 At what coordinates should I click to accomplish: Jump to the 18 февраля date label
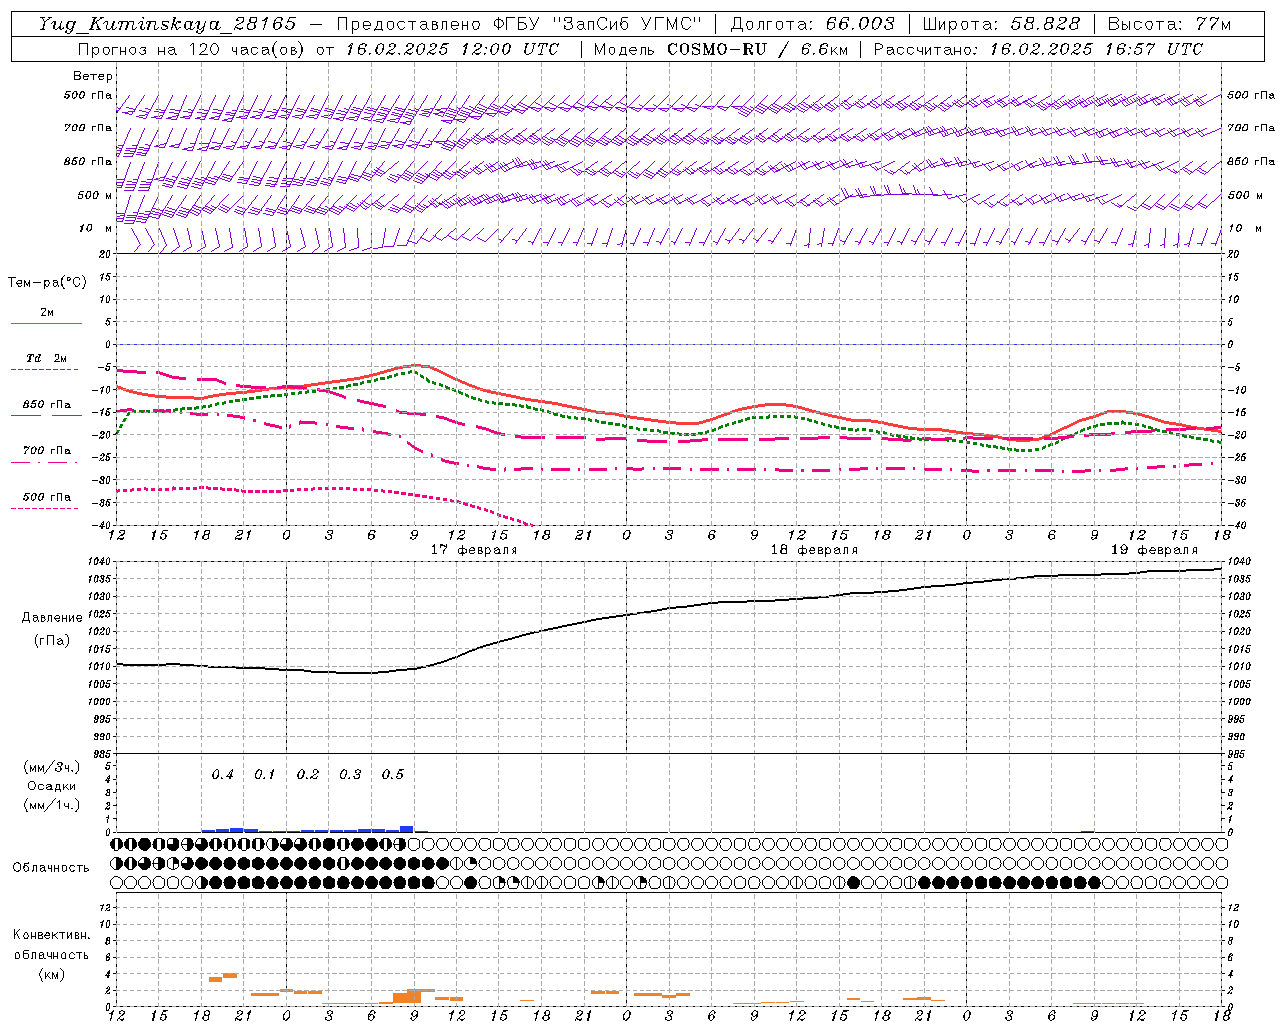[x=814, y=550]
